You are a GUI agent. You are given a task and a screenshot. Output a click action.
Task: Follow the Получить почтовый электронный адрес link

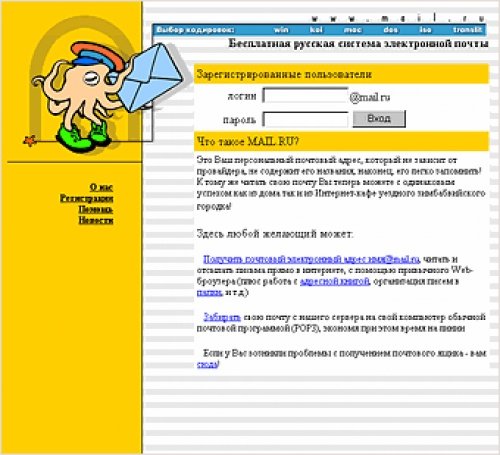[x=311, y=259]
